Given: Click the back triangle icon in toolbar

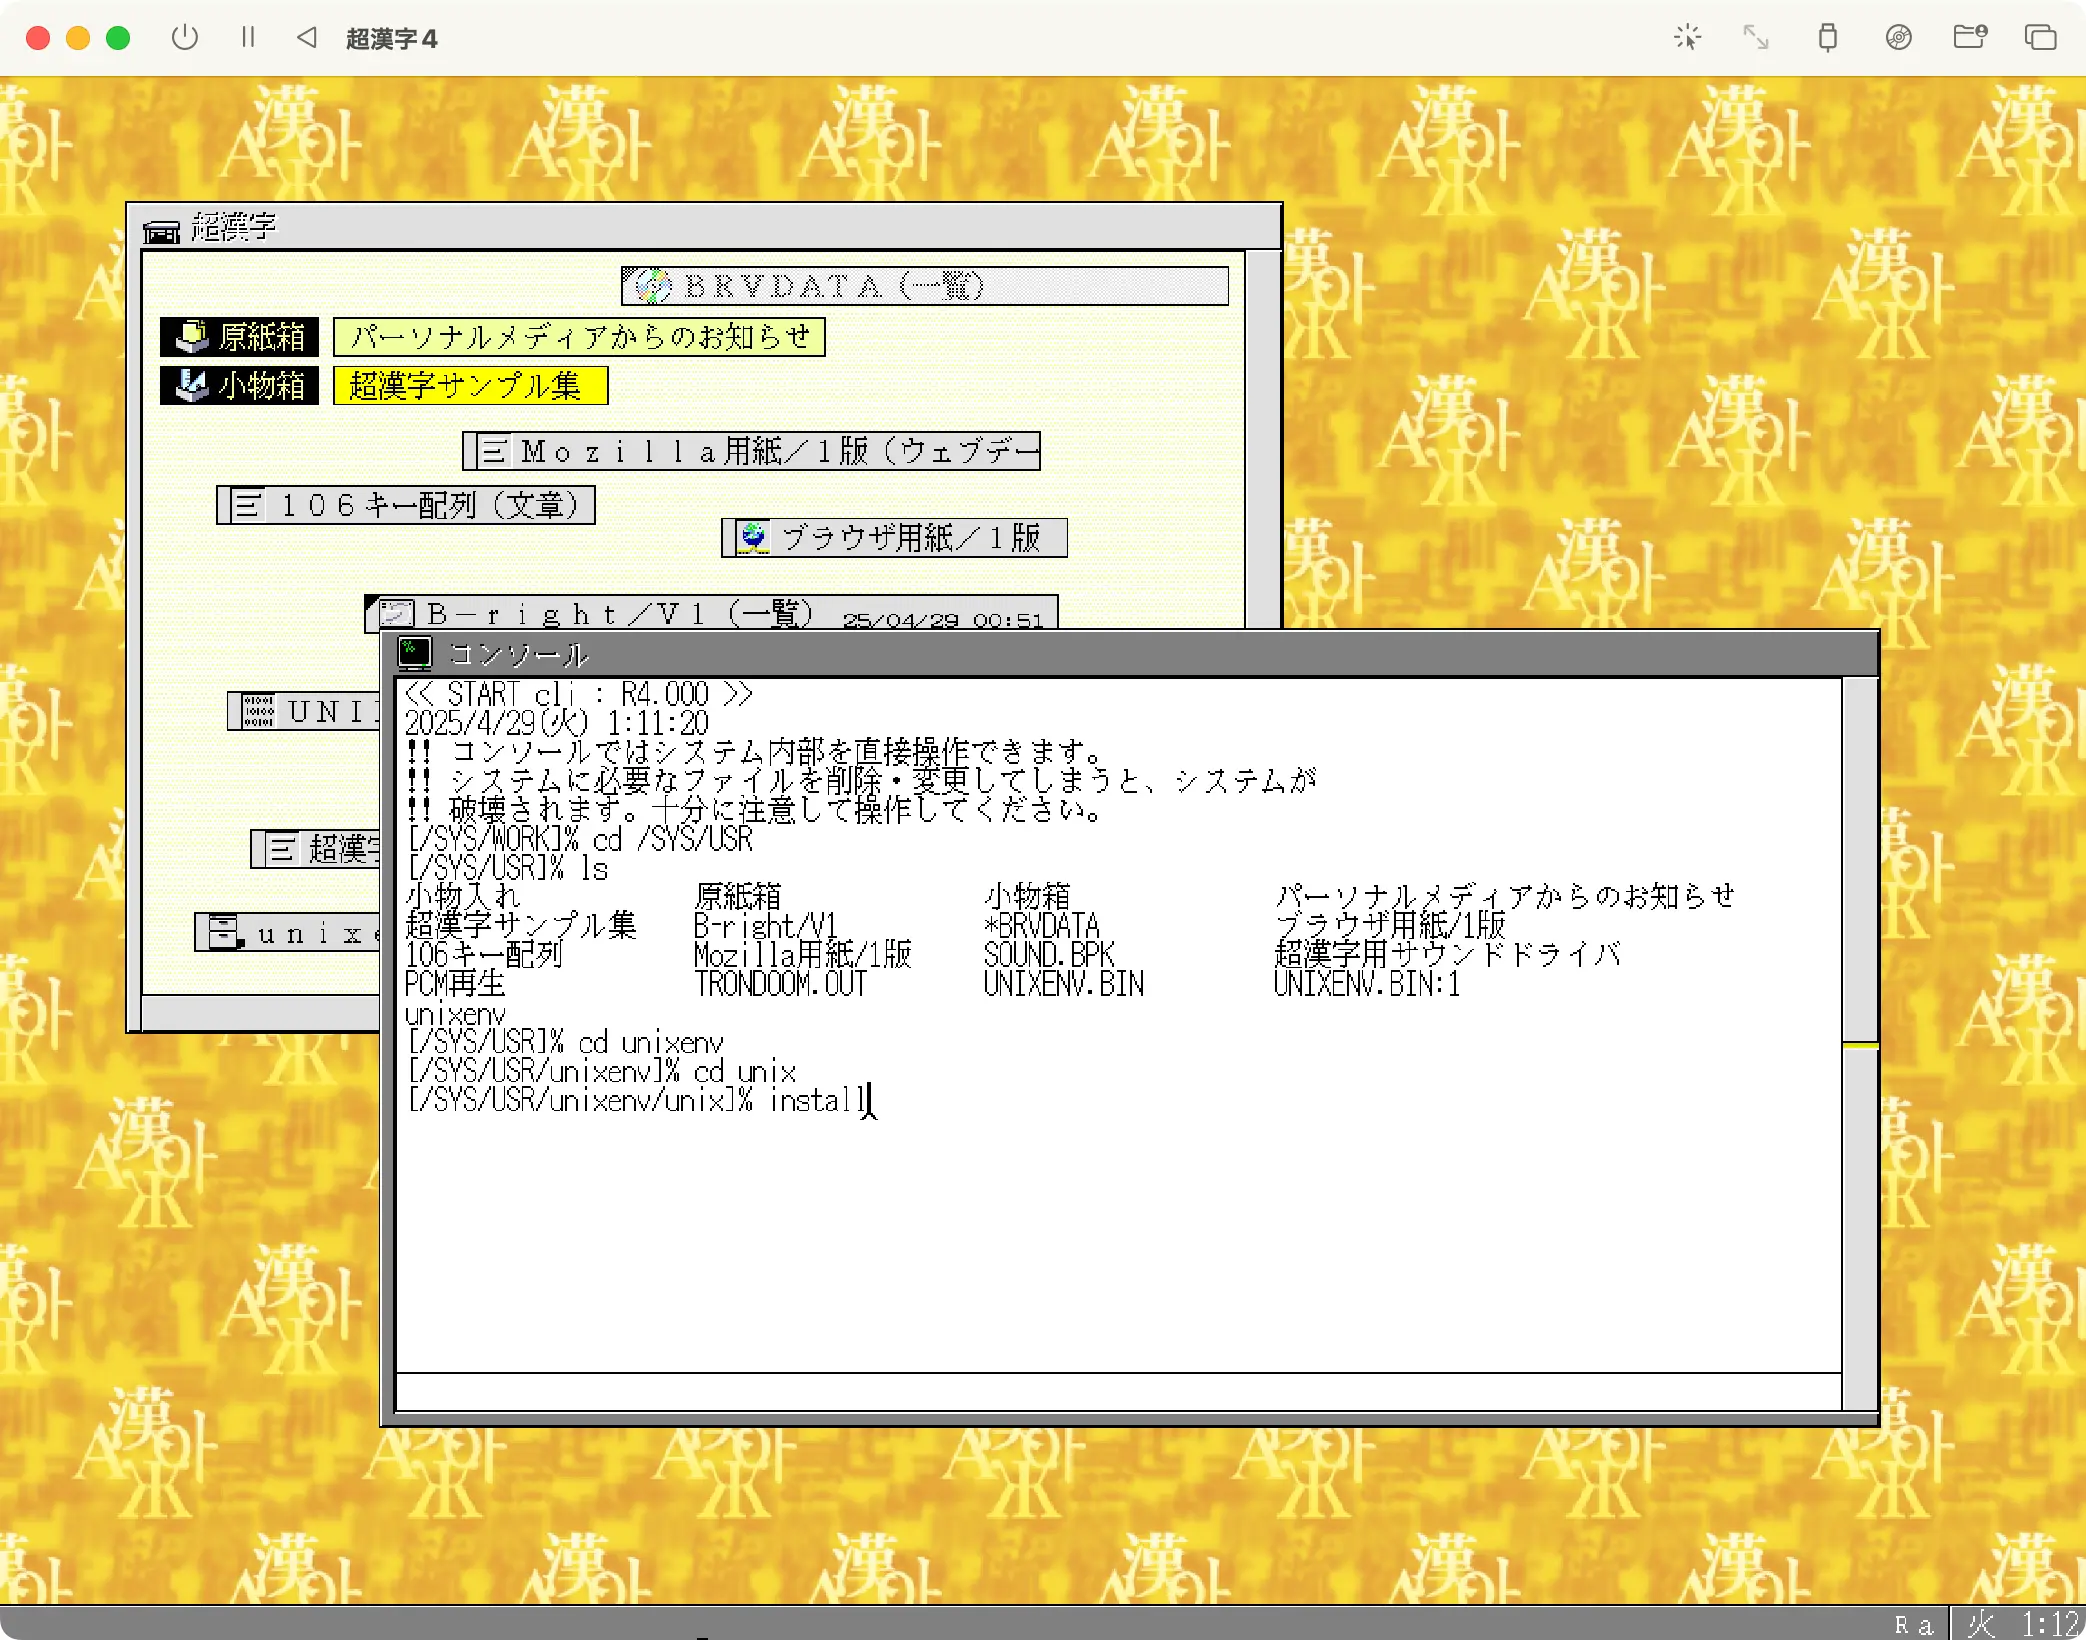Looking at the screenshot, I should [x=307, y=38].
